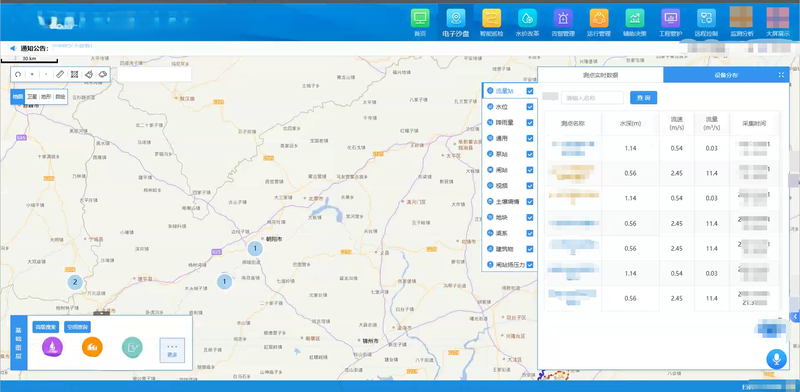Expand the 更多 layers button
The image size is (800, 392).
click(172, 350)
